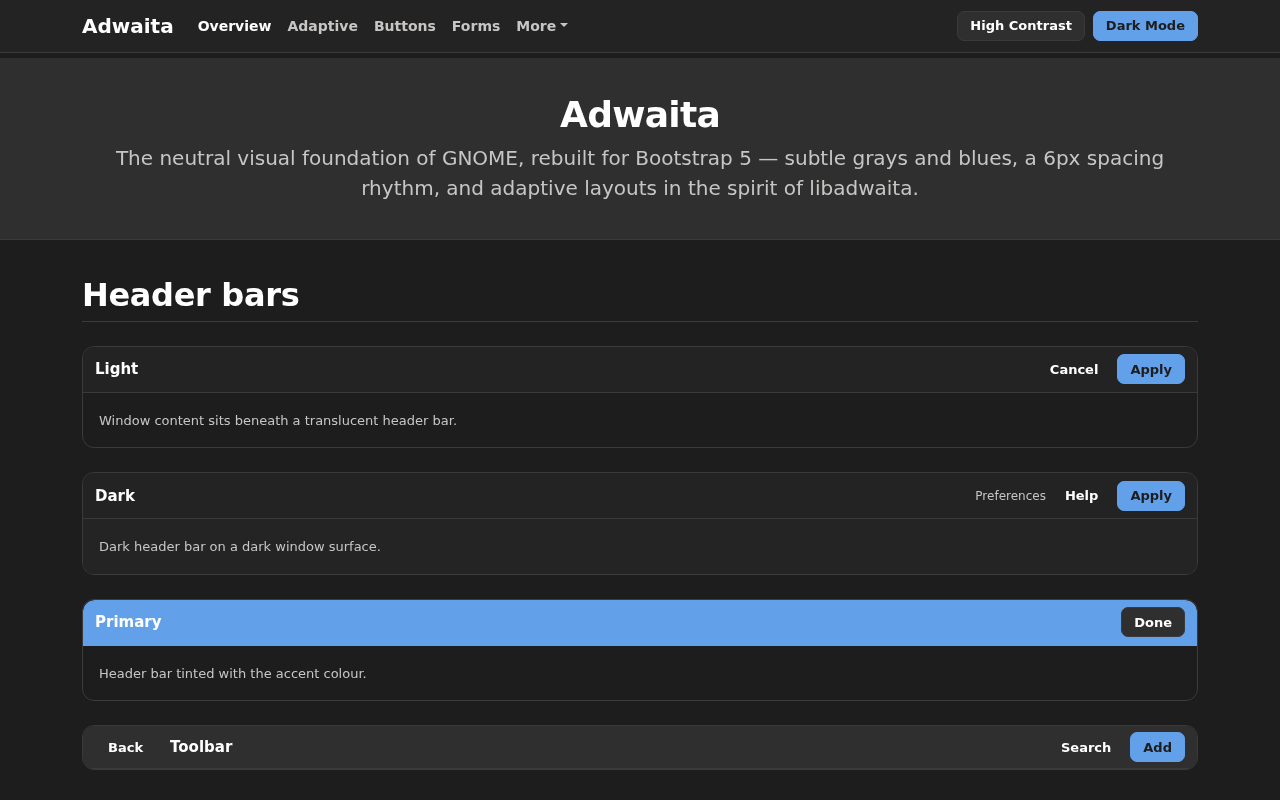Open the Forms nav item
Viewport: 1280px width, 800px height.
coord(475,26)
